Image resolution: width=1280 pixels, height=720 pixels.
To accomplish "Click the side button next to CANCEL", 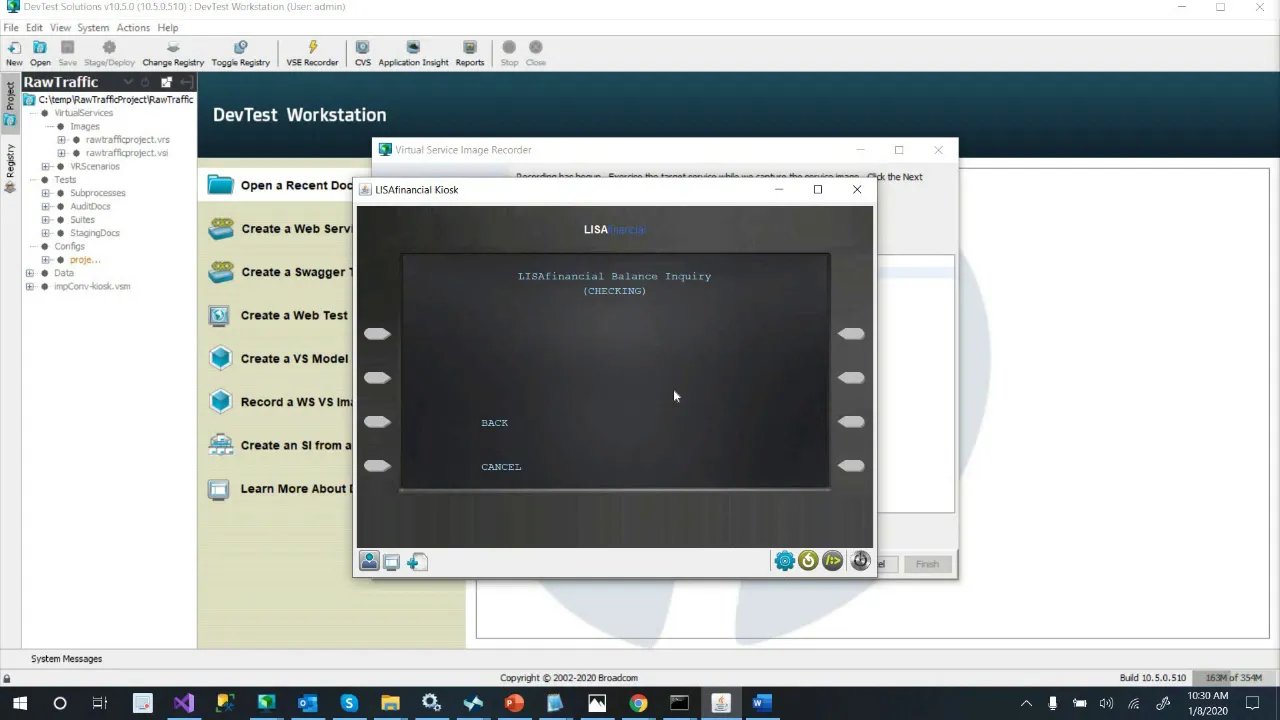I will (377, 466).
